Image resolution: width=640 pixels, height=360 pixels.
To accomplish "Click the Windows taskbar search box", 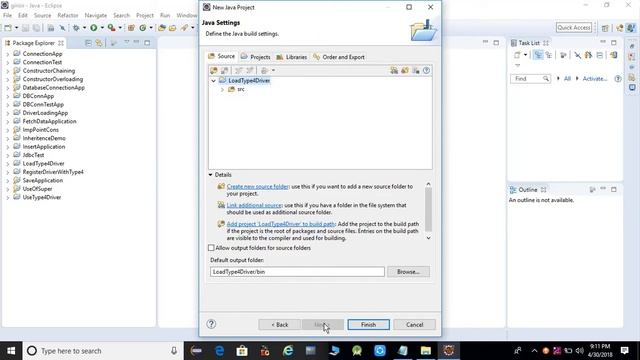I will click(103, 351).
